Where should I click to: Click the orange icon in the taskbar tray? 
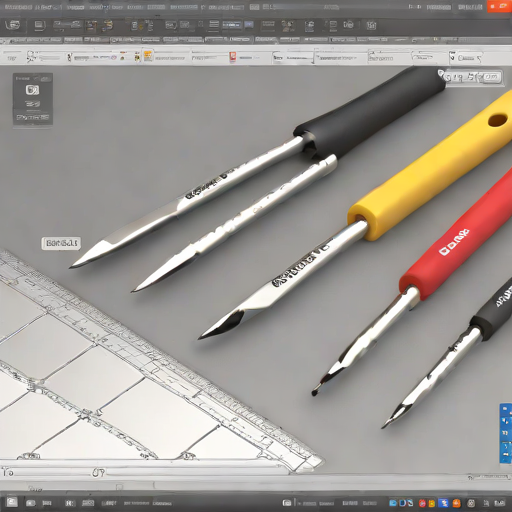point(456,503)
